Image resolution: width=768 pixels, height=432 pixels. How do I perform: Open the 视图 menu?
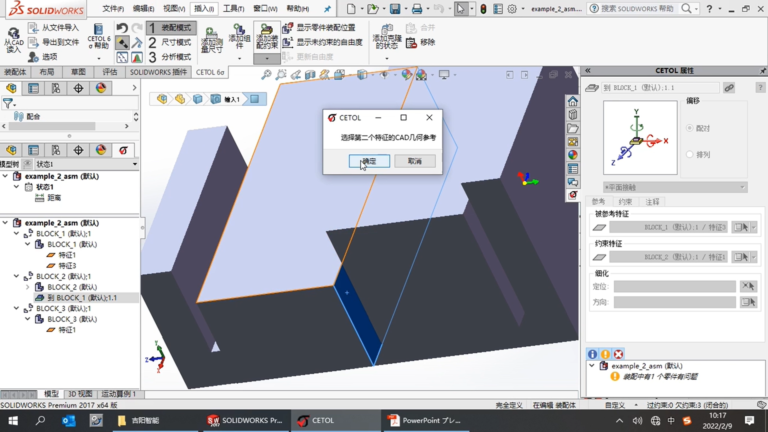(174, 8)
